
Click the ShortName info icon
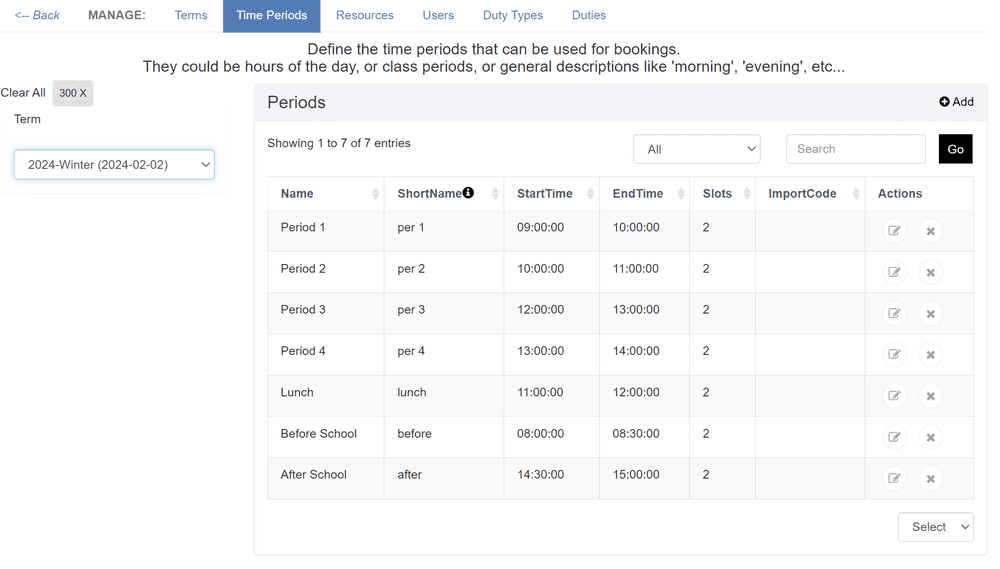(468, 193)
